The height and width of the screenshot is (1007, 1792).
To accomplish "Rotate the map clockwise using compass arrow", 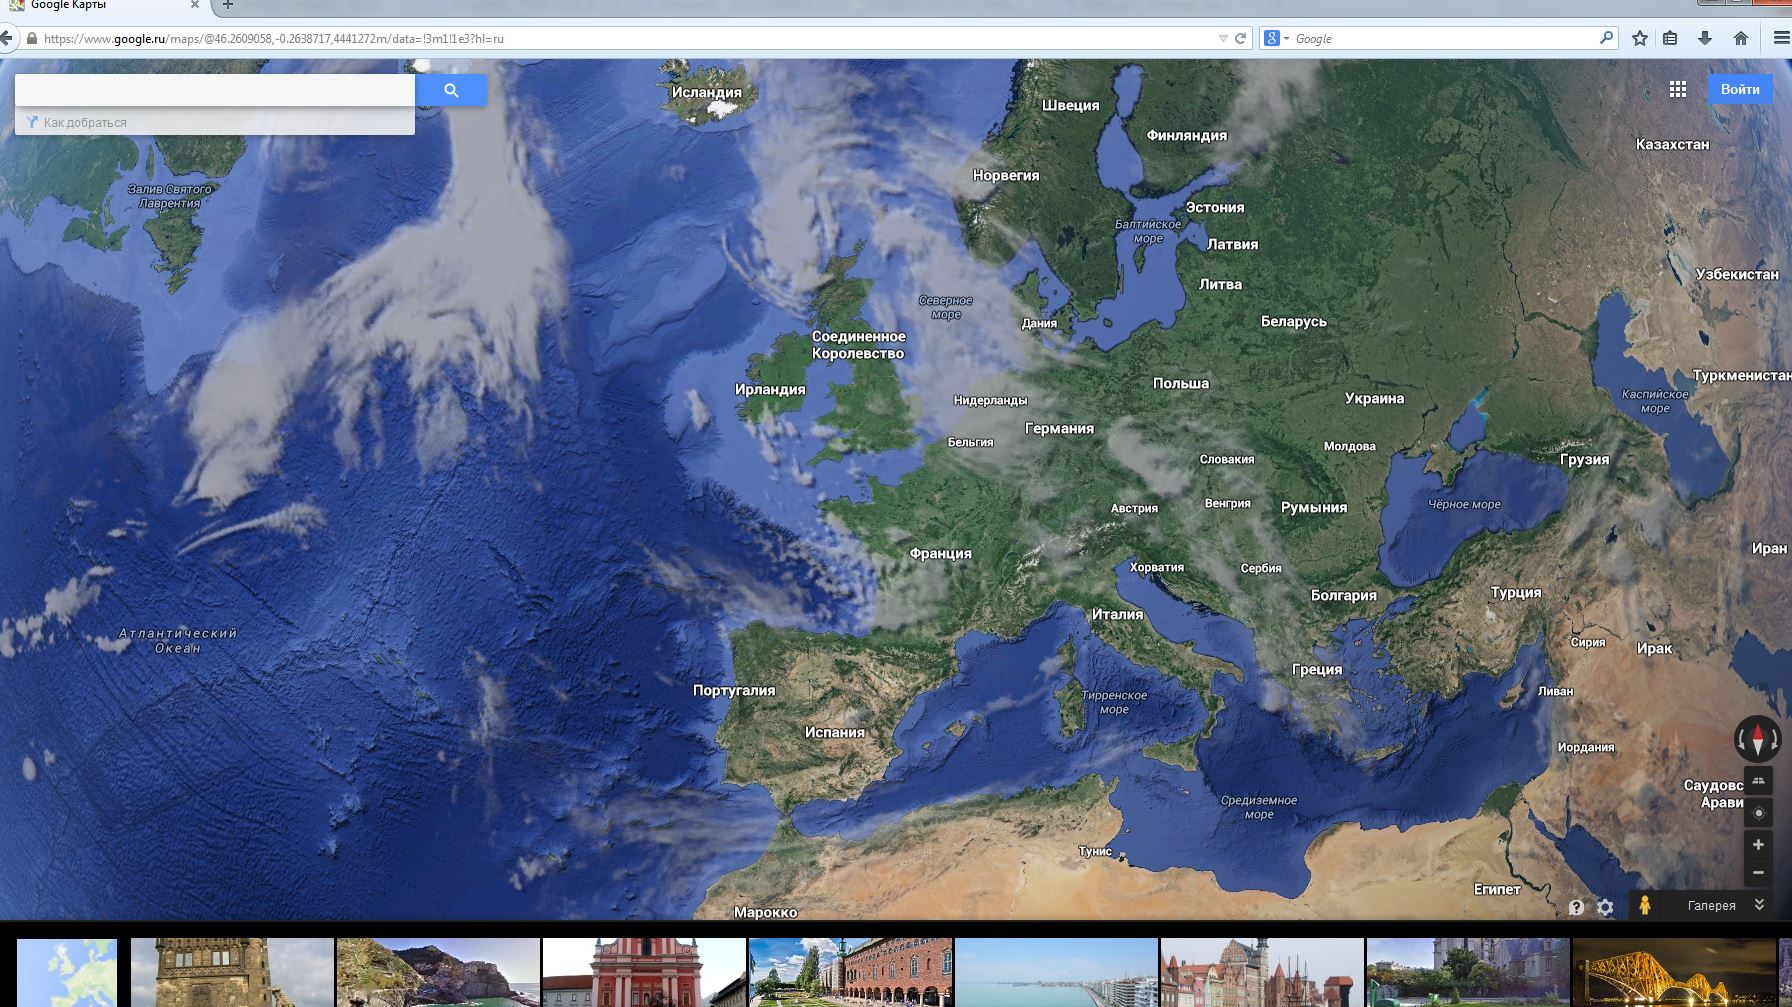I will pyautogui.click(x=1775, y=740).
